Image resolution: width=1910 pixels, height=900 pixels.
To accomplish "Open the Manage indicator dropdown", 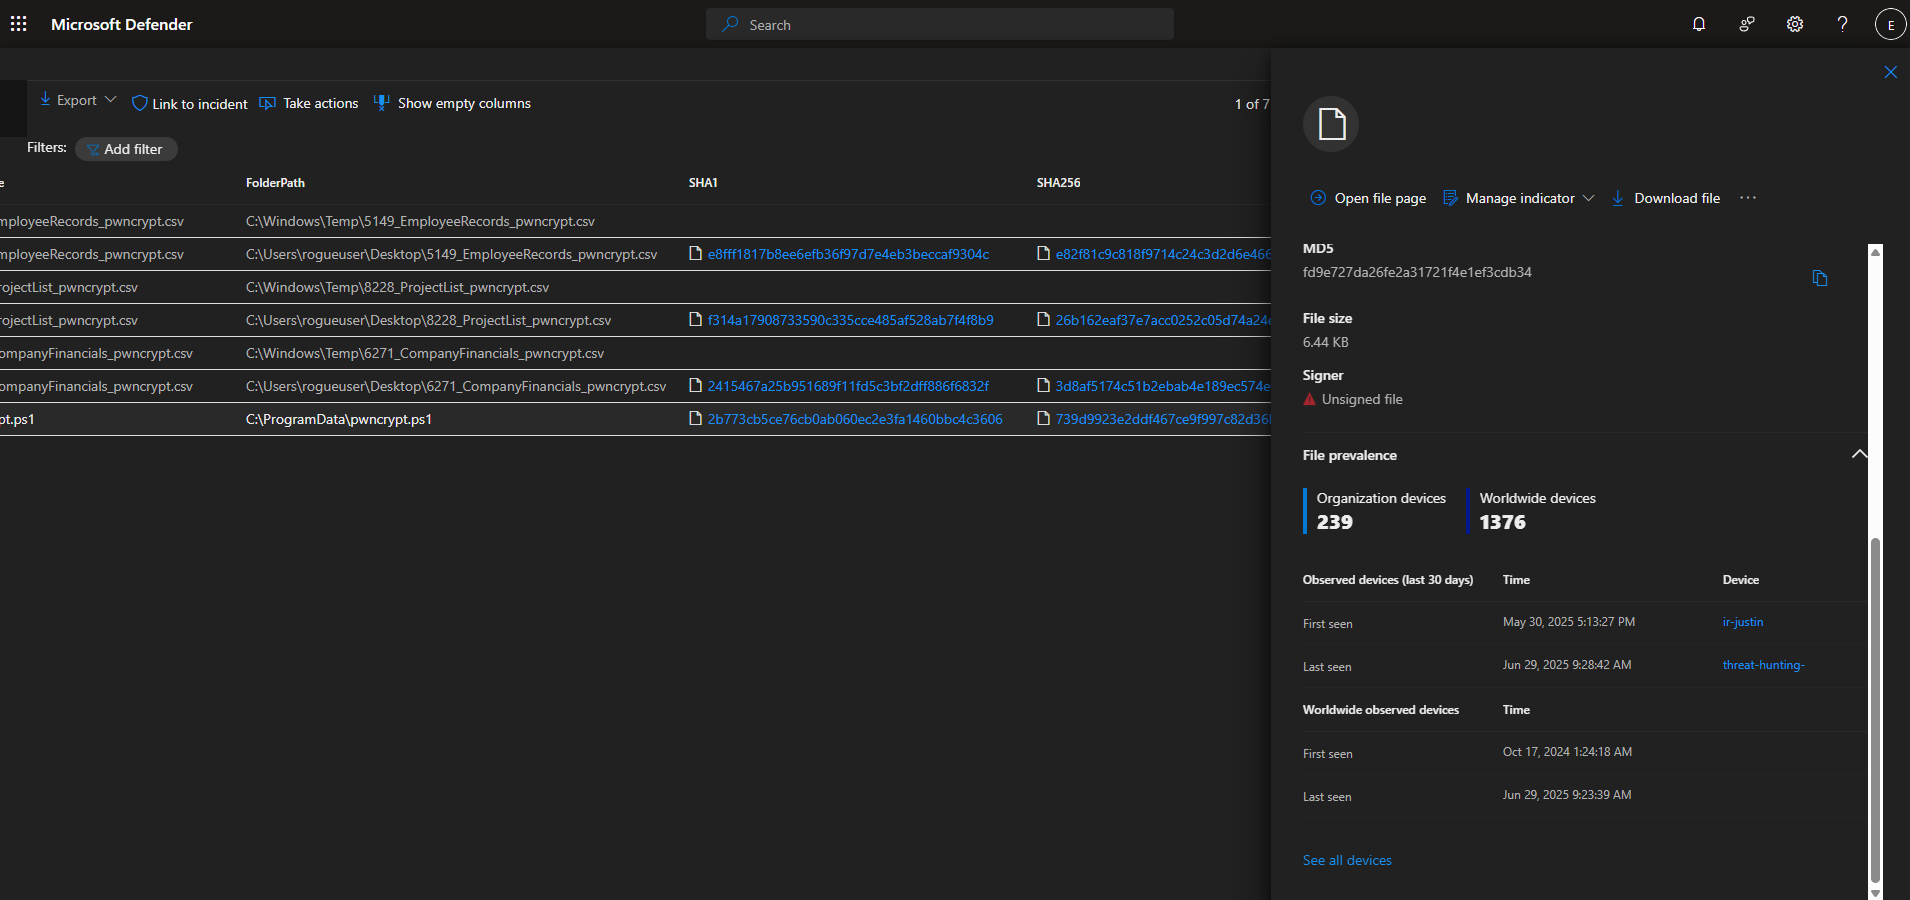I will (x=1518, y=198).
